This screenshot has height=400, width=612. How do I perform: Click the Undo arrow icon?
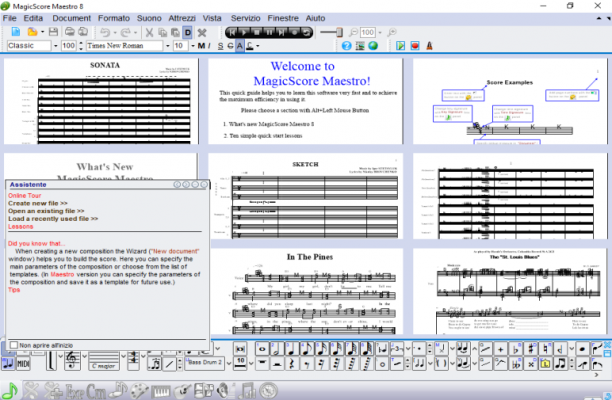point(105,32)
